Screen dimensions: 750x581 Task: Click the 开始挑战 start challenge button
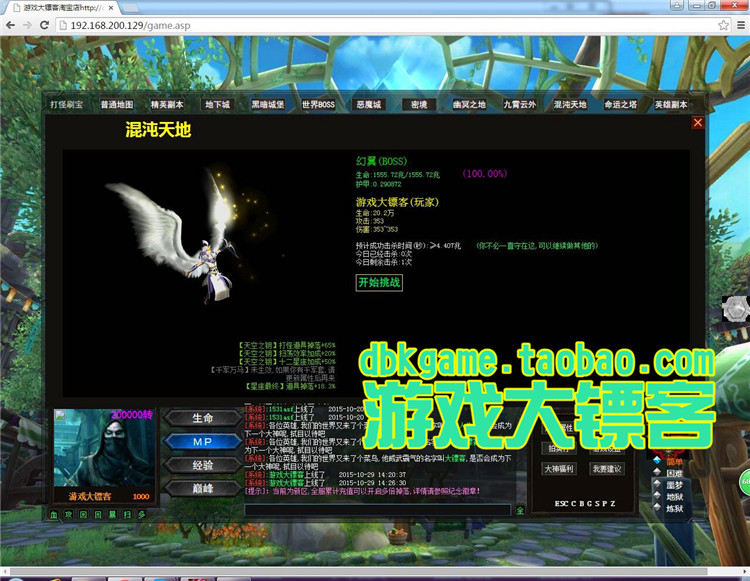click(x=379, y=282)
